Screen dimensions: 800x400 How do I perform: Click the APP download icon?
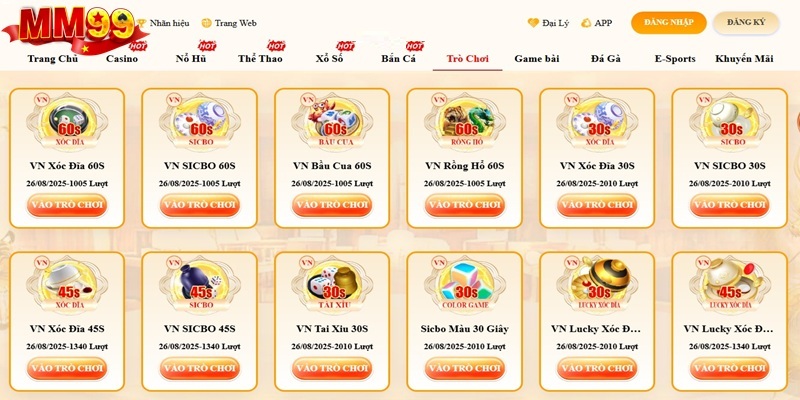coord(586,23)
